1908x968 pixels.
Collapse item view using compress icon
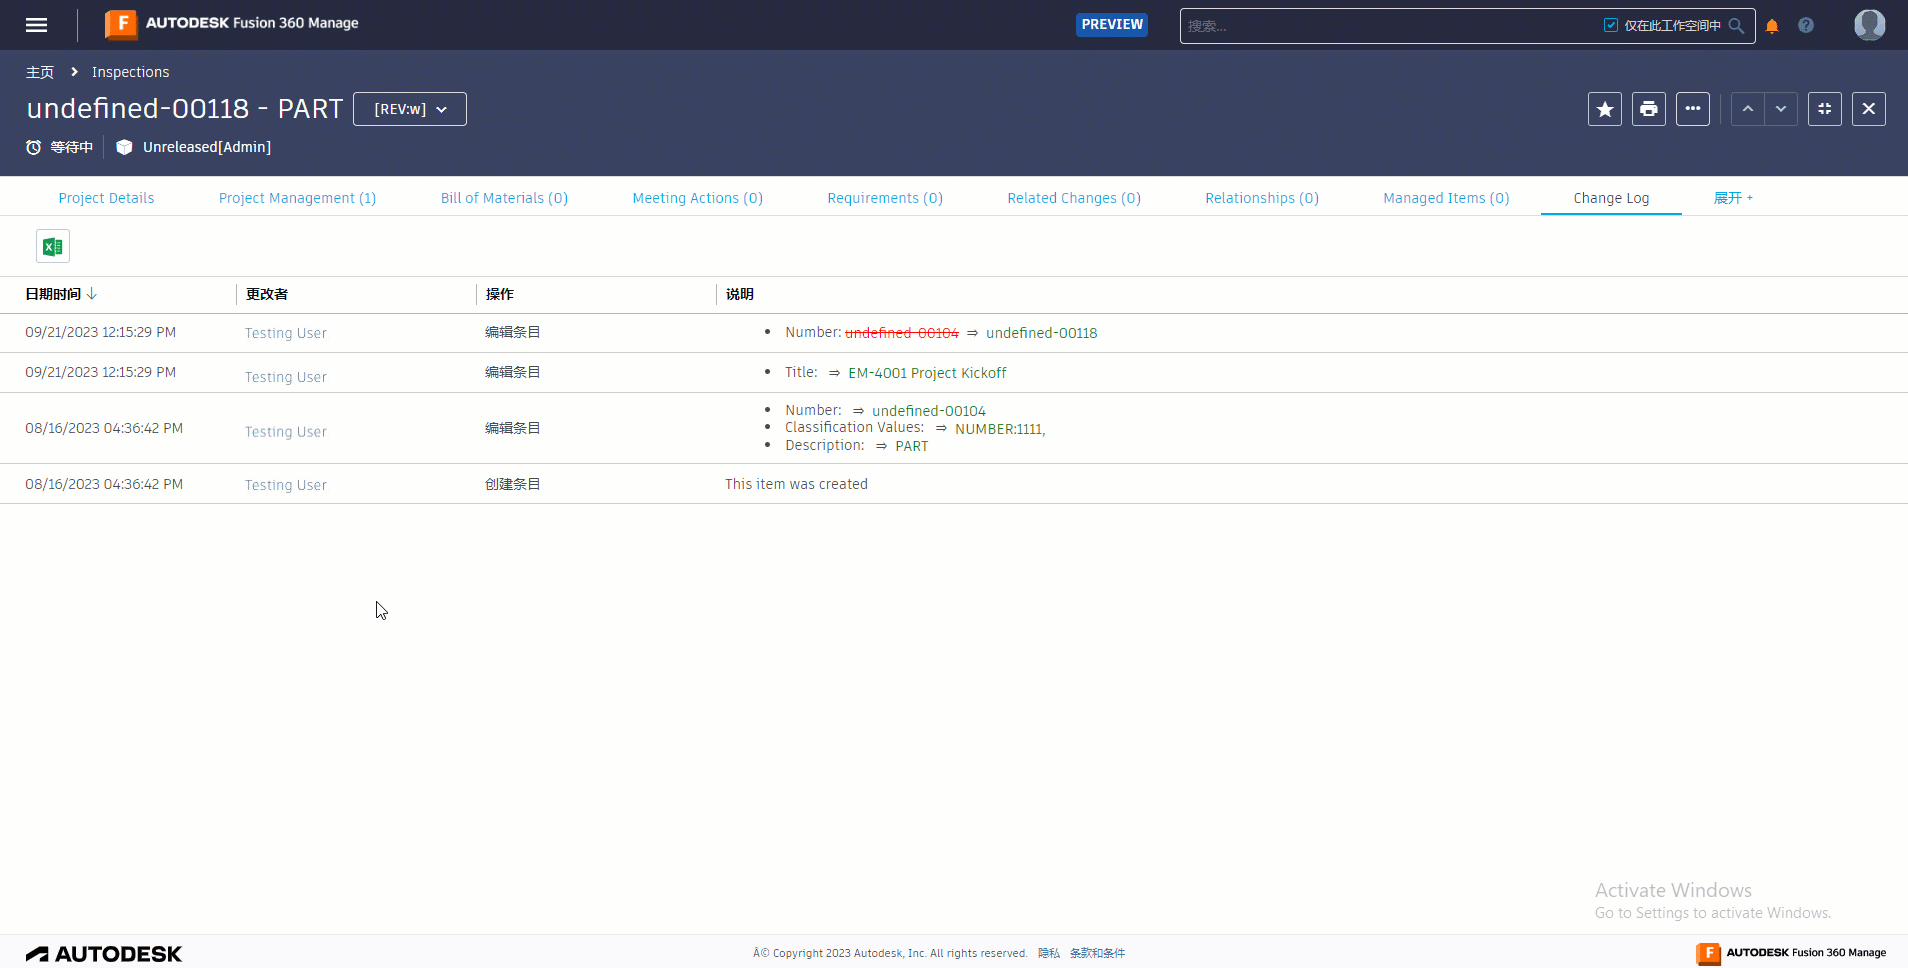(1825, 109)
